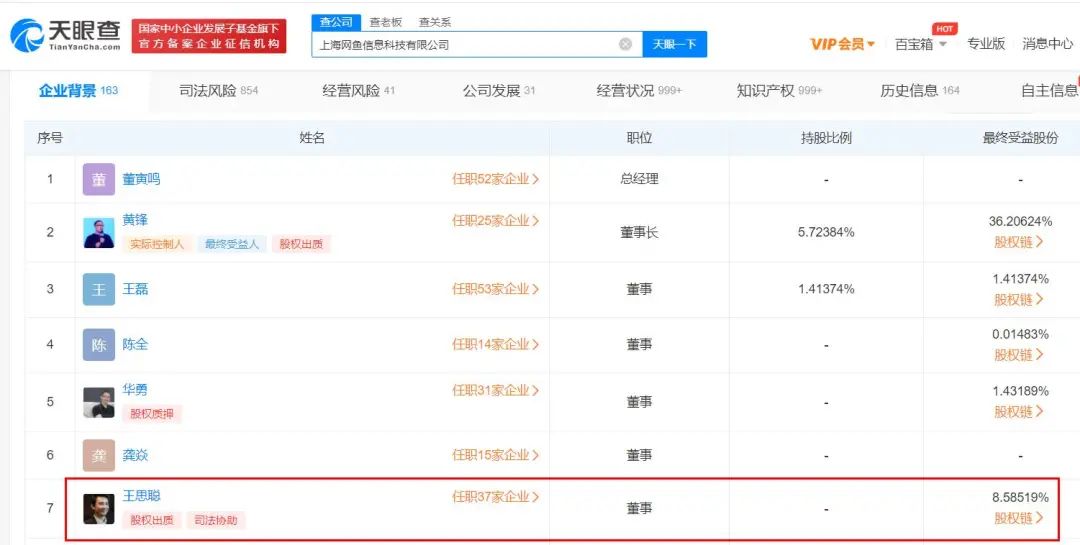Click 司法协助 tag for 王思聪

[216, 520]
